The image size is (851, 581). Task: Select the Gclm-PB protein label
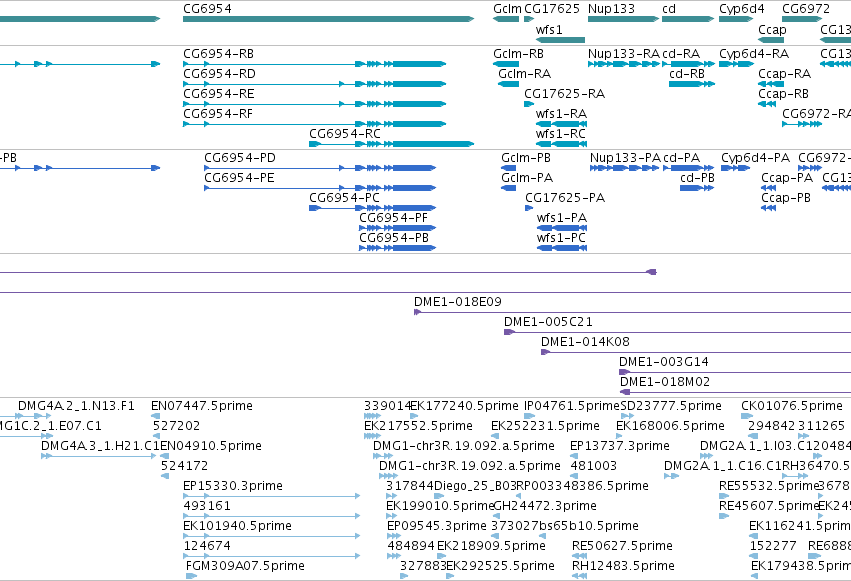[x=526, y=158]
